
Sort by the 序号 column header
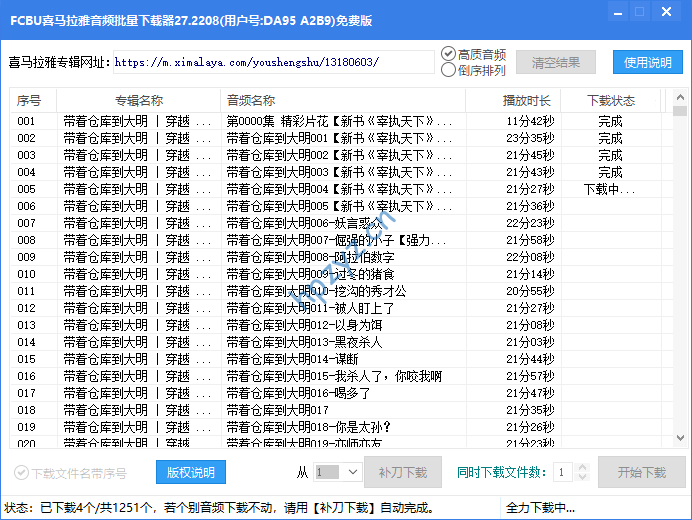pyautogui.click(x=30, y=101)
